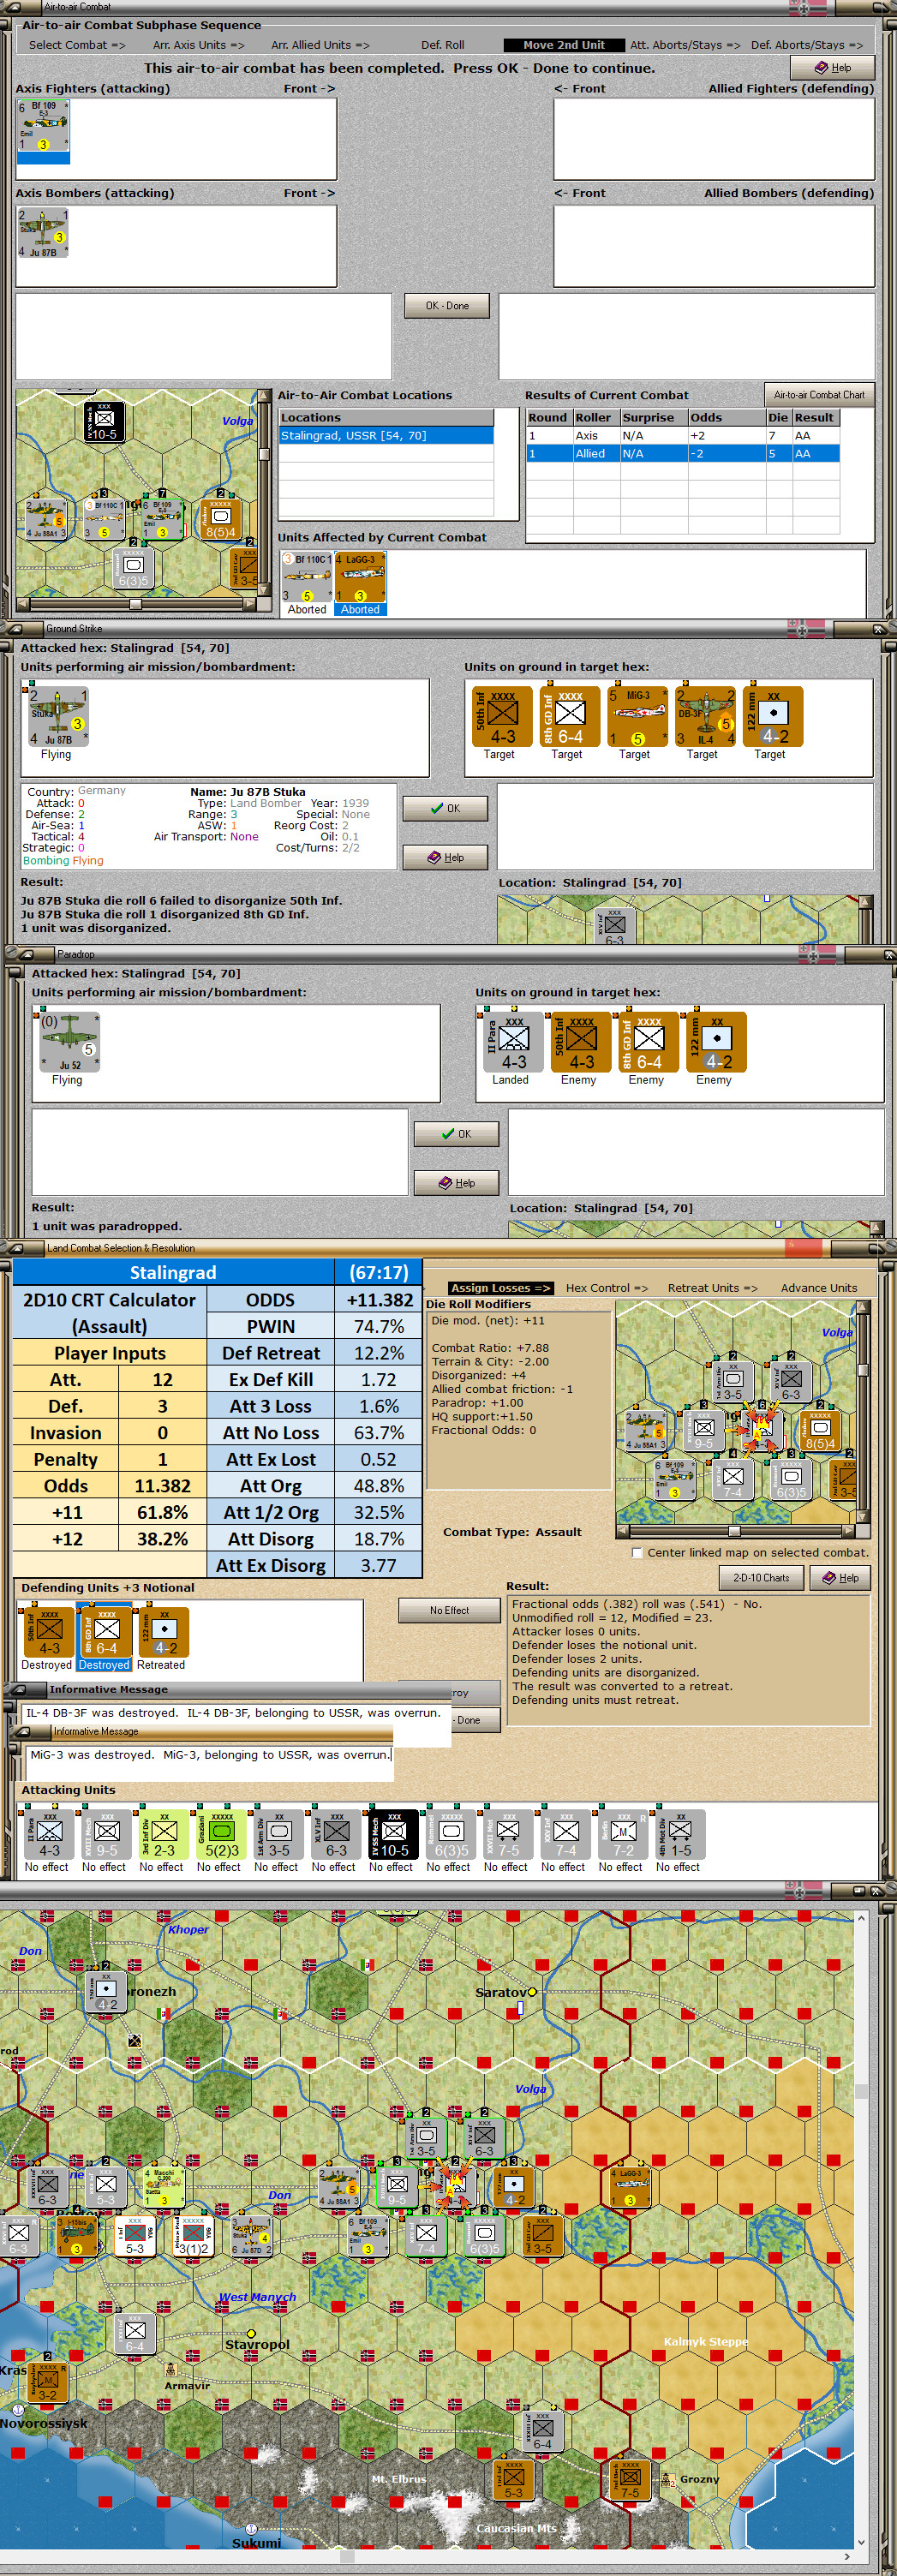Select 50th Inf enemy counter in Paradrop
This screenshot has width=897, height=2576.
pos(580,1042)
